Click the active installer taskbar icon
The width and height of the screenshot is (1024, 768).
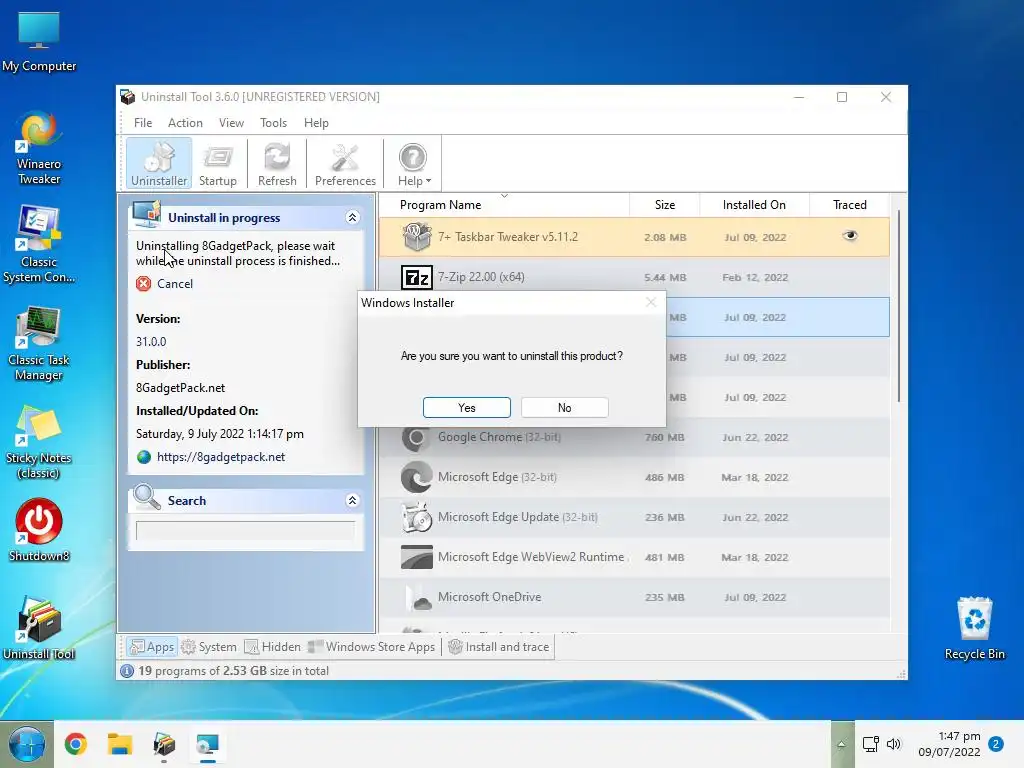coord(208,744)
